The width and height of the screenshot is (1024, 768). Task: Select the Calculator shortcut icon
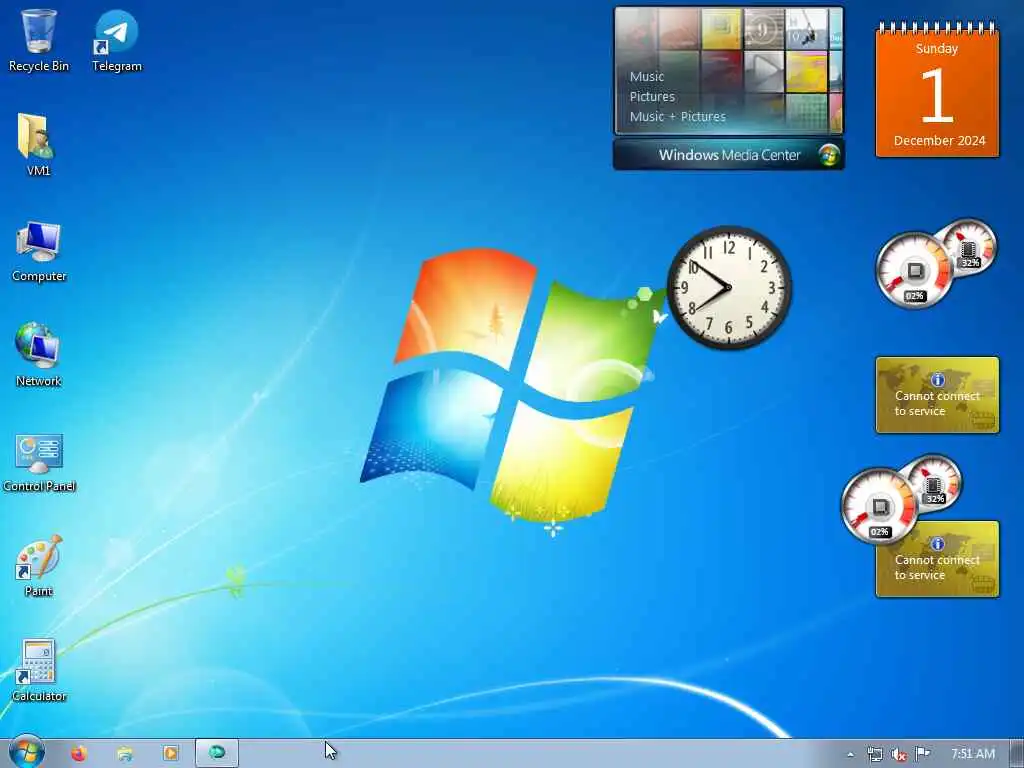point(39,671)
